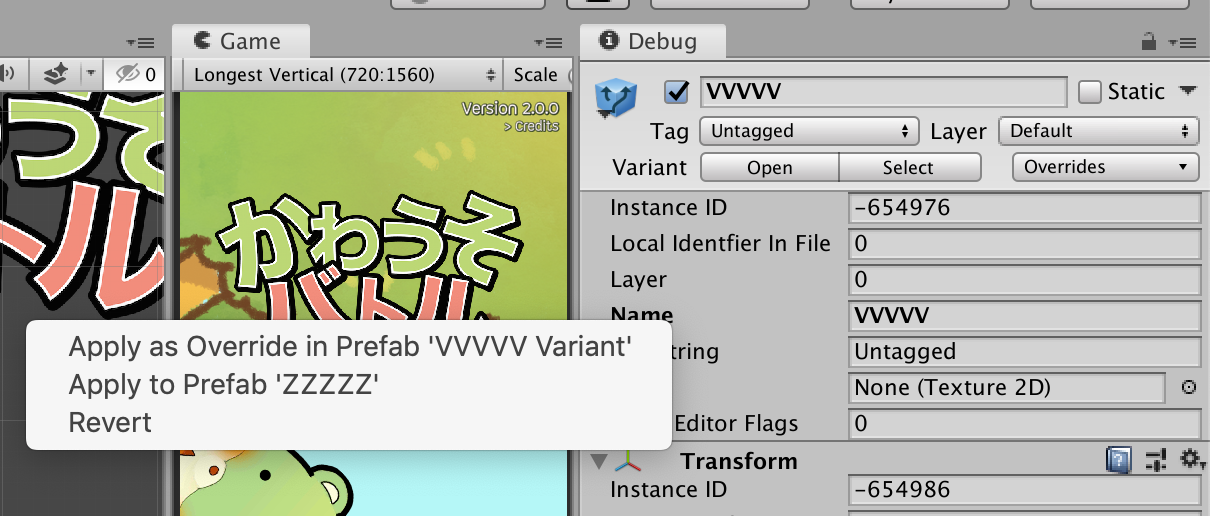
Task: Toggle the VVVVV active checkbox
Action: coord(677,92)
